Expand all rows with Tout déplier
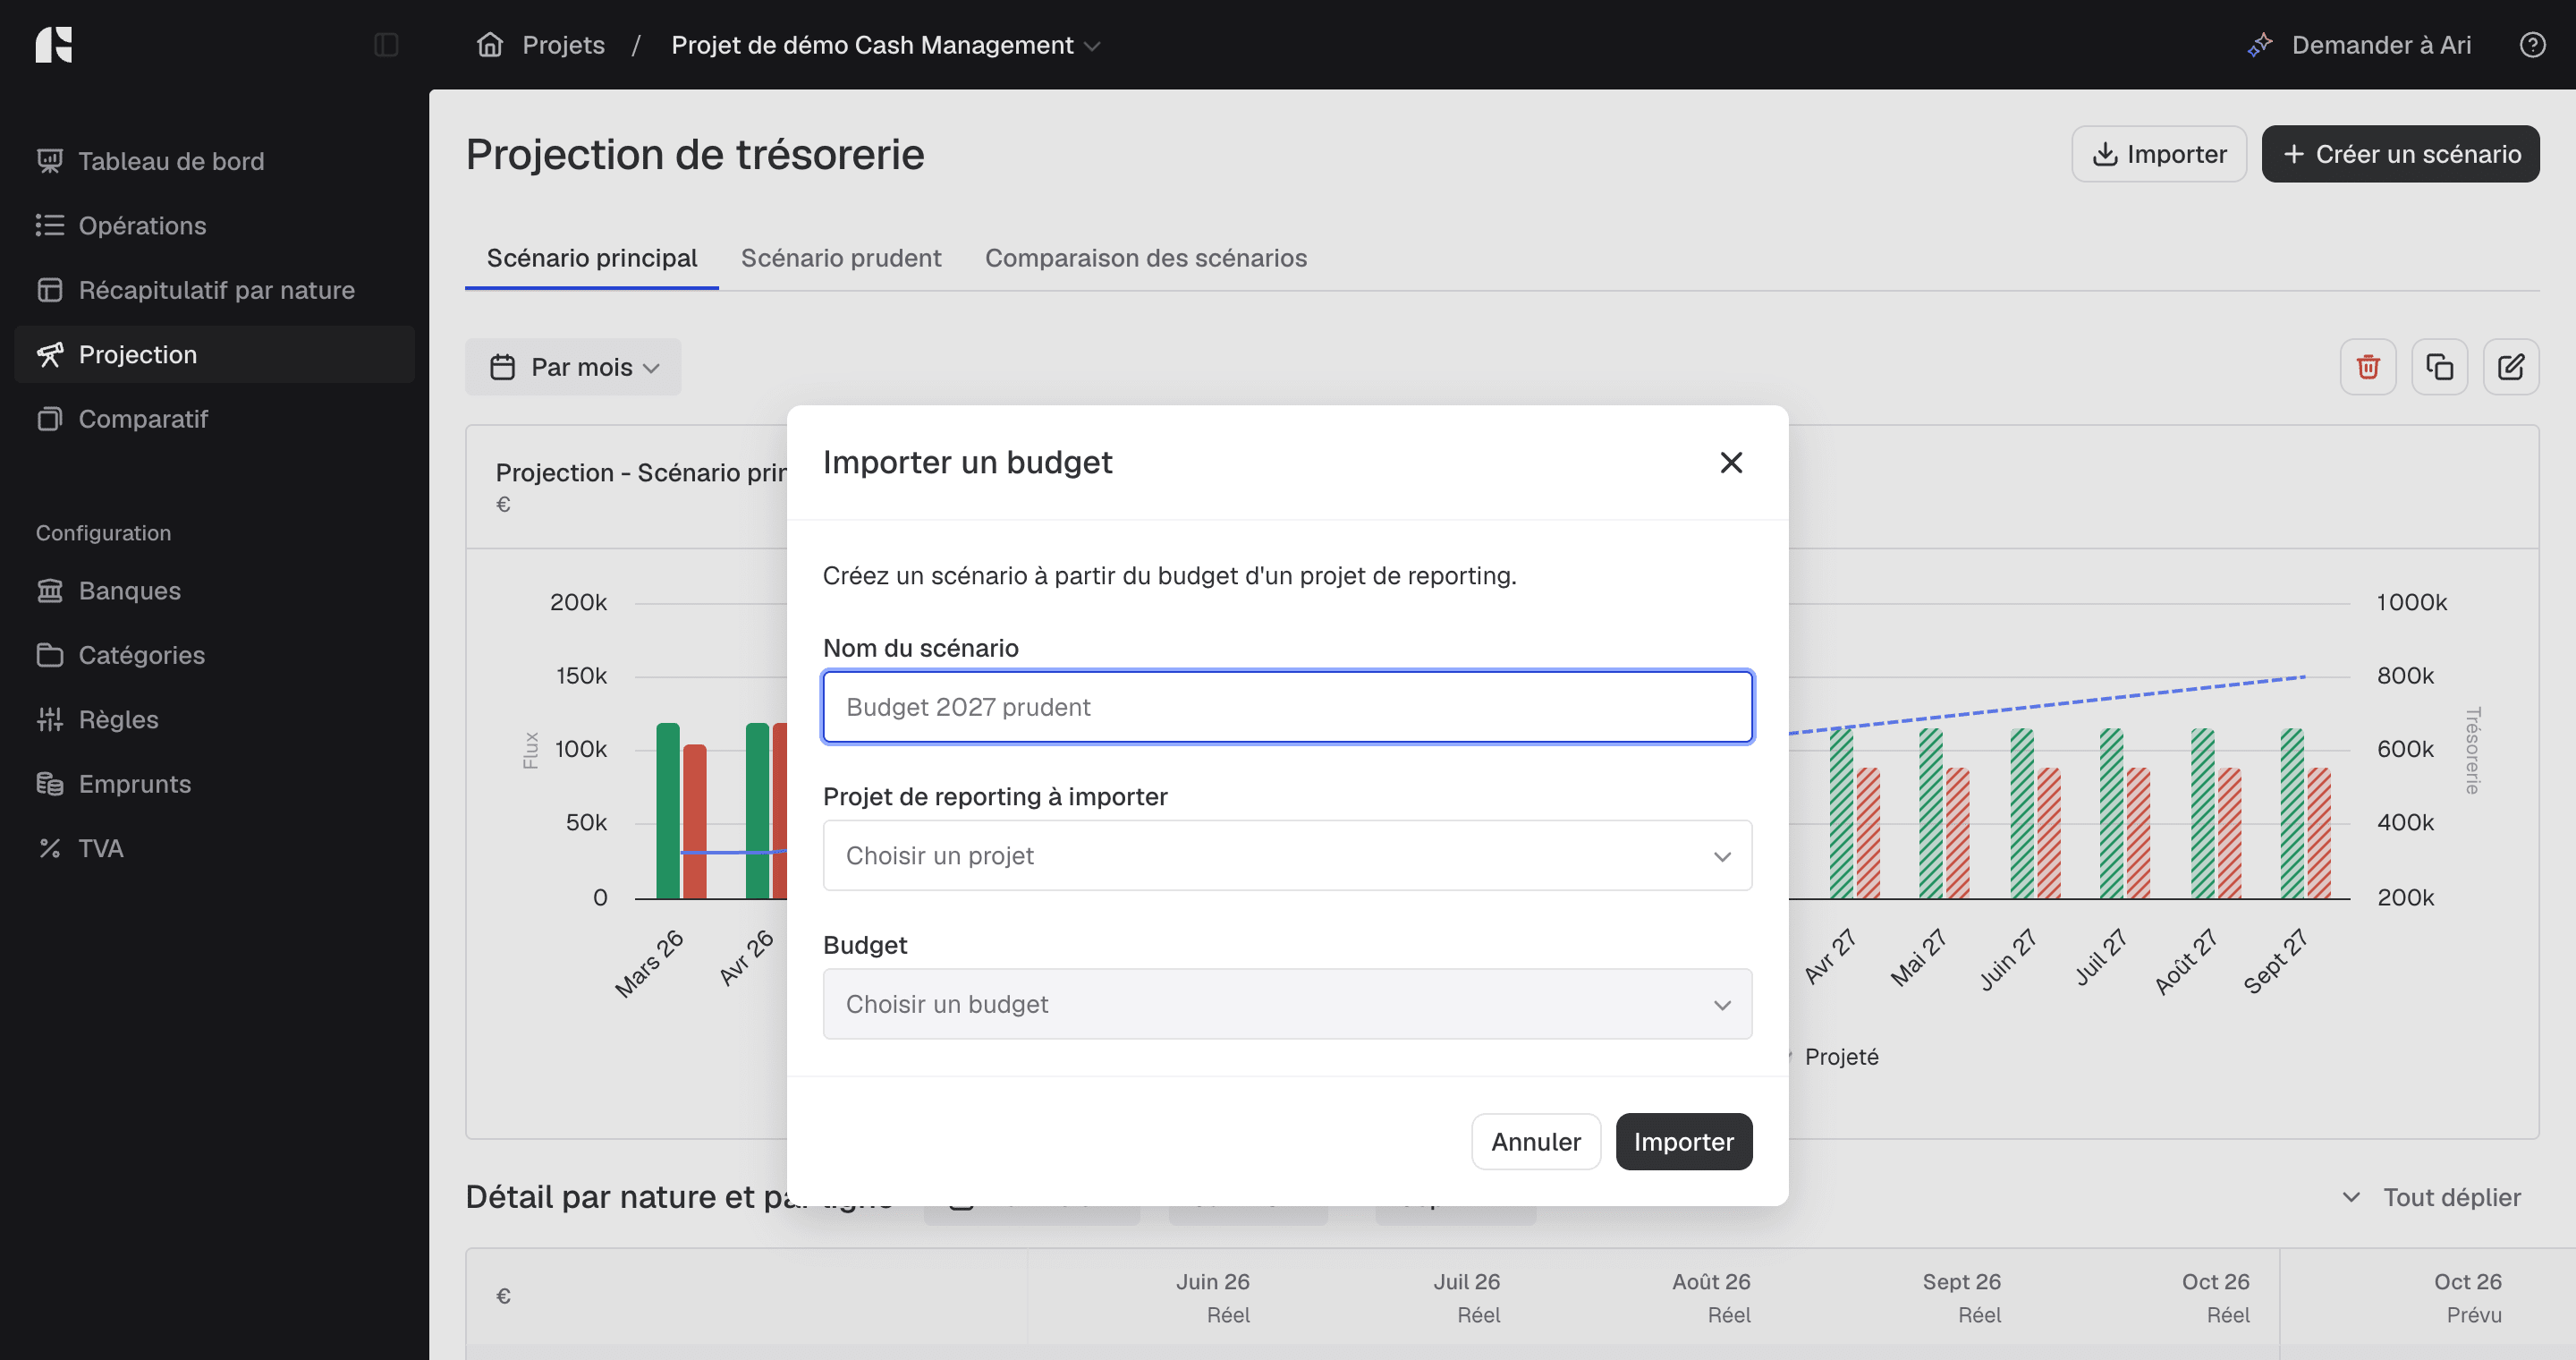This screenshot has height=1360, width=2576. [x=2431, y=1197]
